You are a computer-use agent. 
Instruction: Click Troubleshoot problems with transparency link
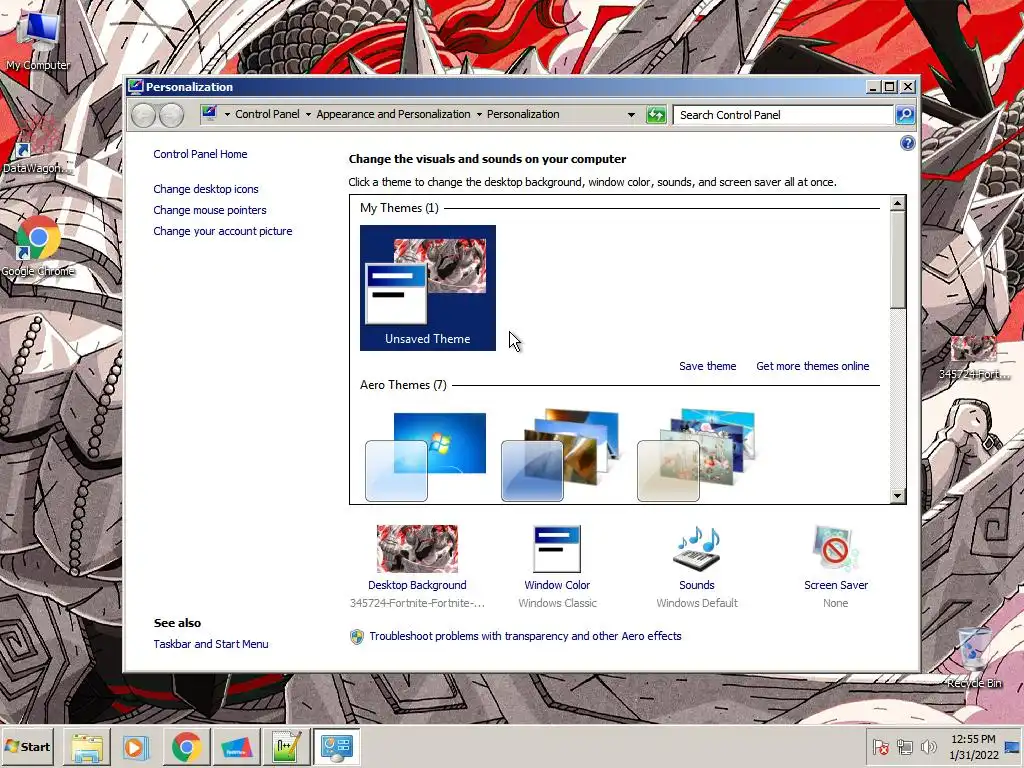[x=525, y=636]
